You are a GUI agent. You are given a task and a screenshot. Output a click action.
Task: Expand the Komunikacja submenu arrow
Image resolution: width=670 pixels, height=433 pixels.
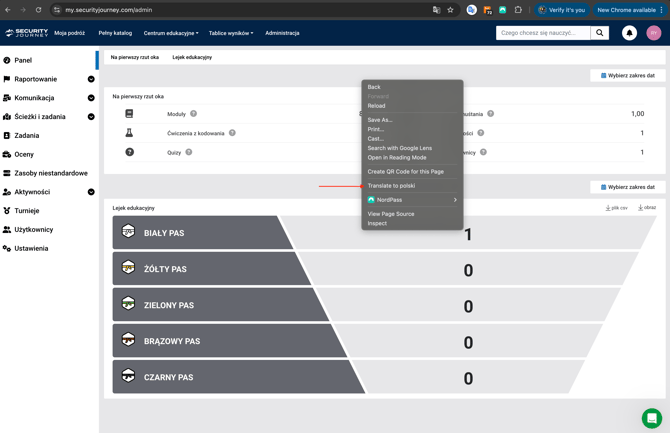click(91, 98)
